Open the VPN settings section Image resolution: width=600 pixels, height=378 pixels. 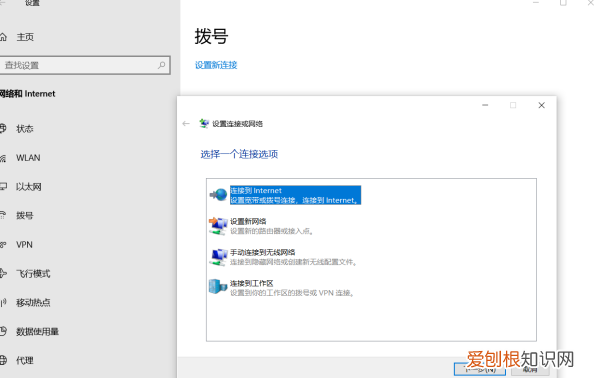(x=24, y=244)
